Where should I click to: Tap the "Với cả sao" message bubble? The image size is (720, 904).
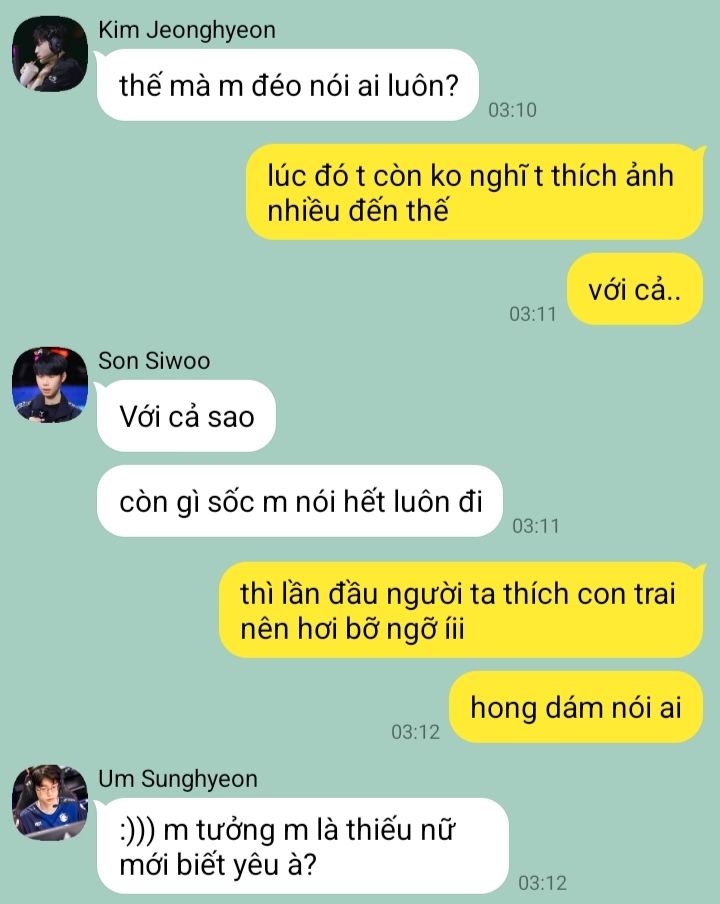(x=186, y=416)
